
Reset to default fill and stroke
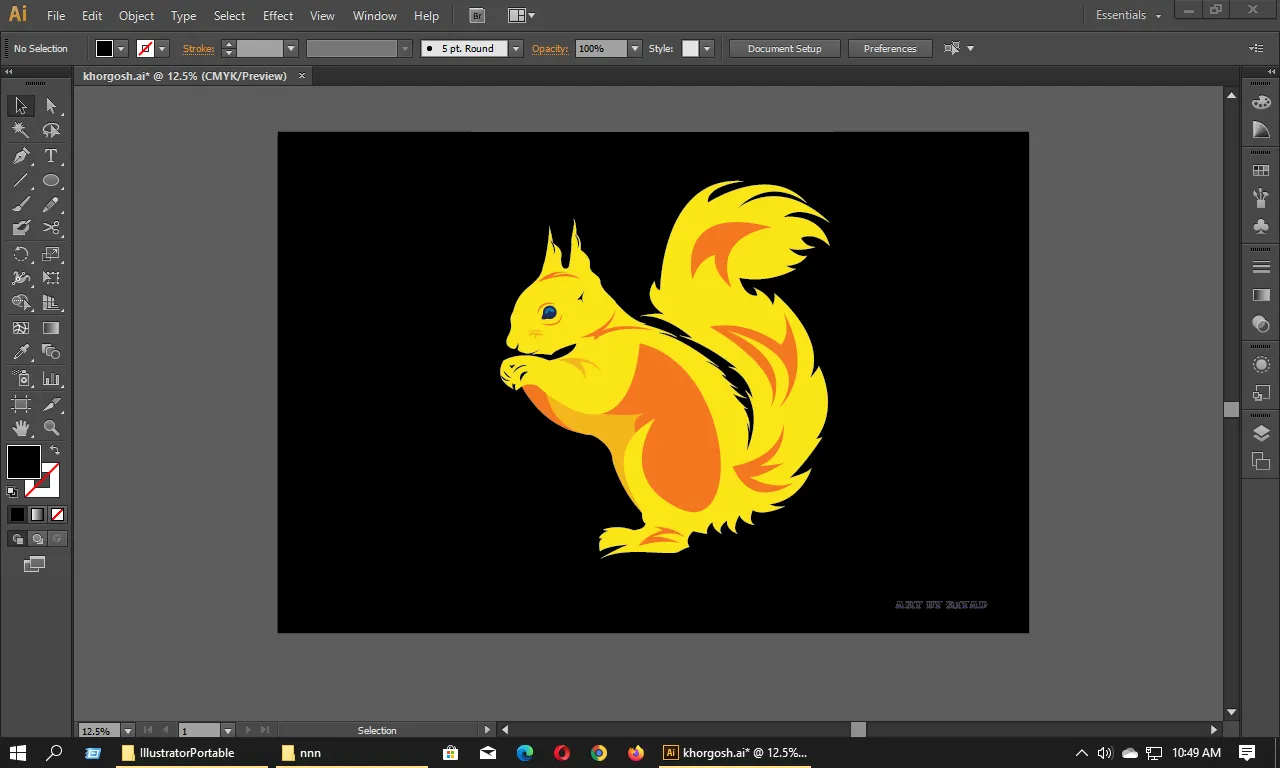12,492
